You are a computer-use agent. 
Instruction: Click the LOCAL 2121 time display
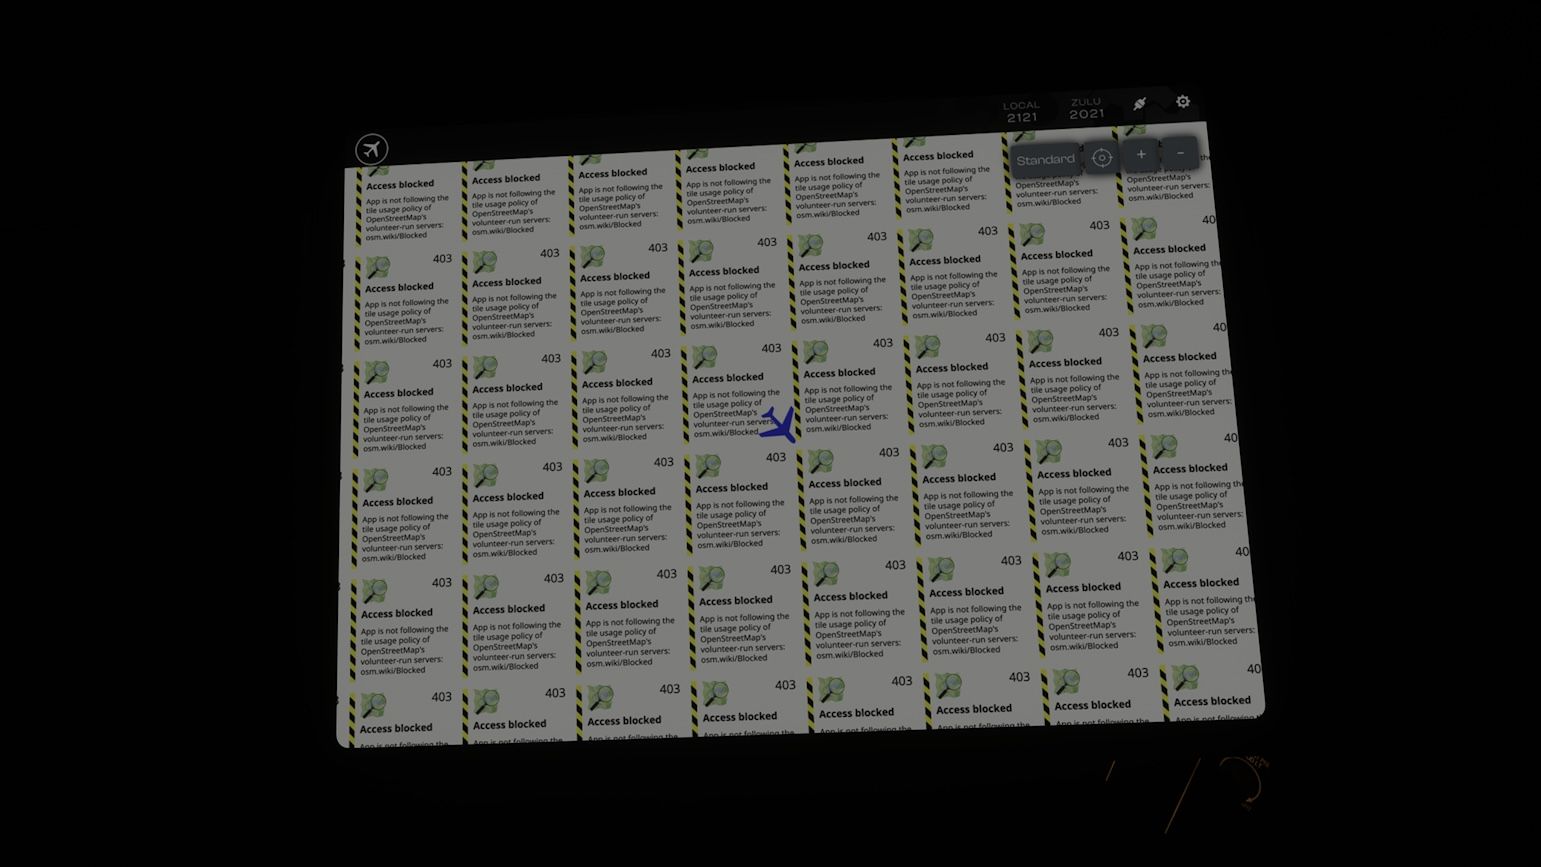[x=1022, y=112]
